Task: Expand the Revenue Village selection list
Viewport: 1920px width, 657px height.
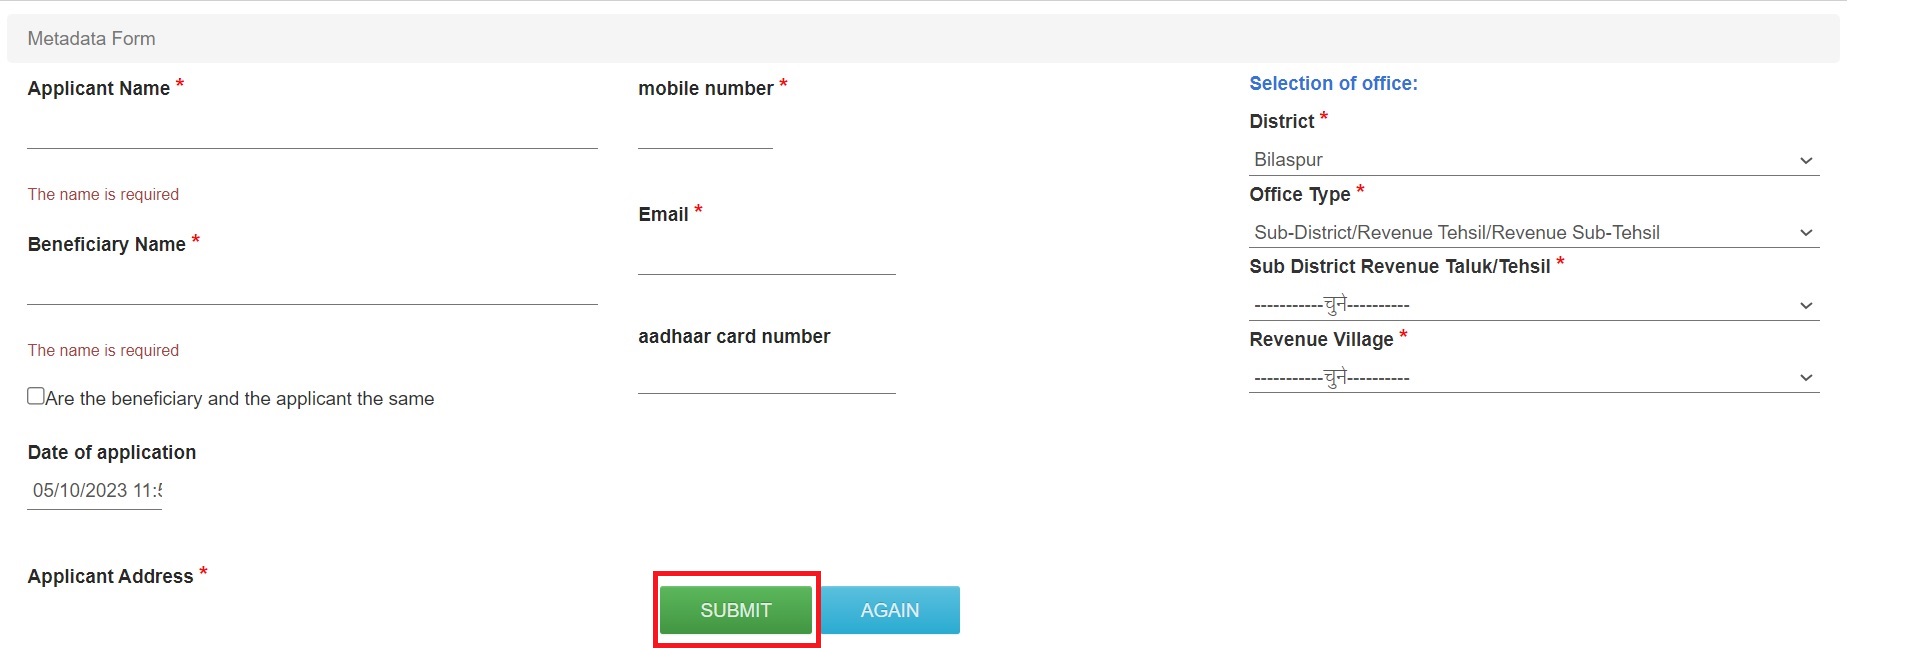Action: point(1530,377)
